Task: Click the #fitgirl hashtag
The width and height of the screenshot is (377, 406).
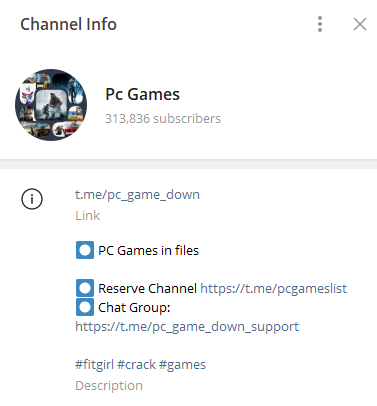Action: pyautogui.click(x=94, y=364)
